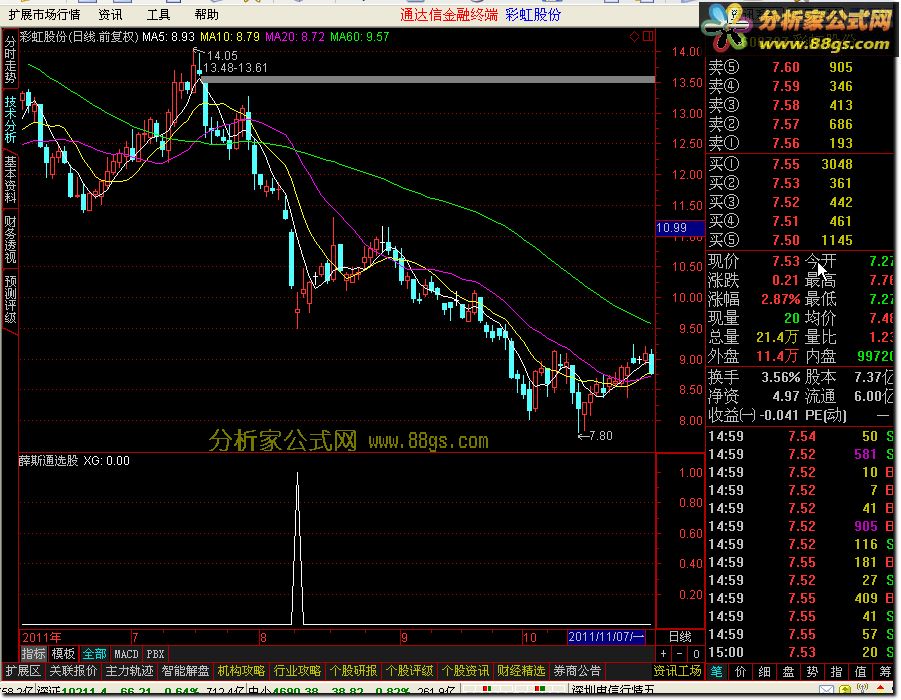
Task: Open 智能解盘 panel
Action: click(x=185, y=671)
